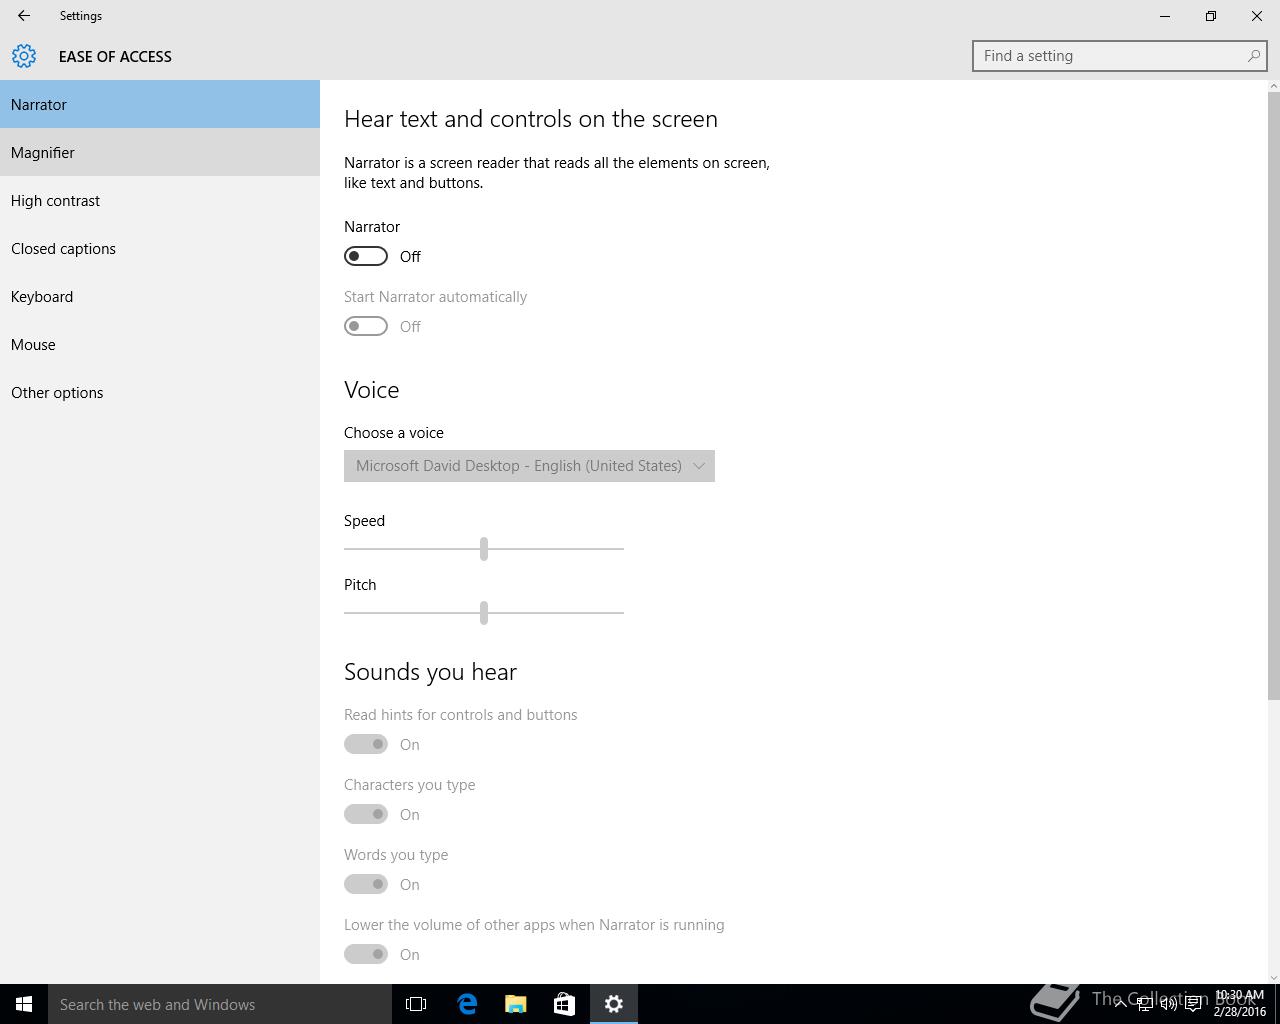Click the Ease of Access gear icon

click(x=24, y=56)
